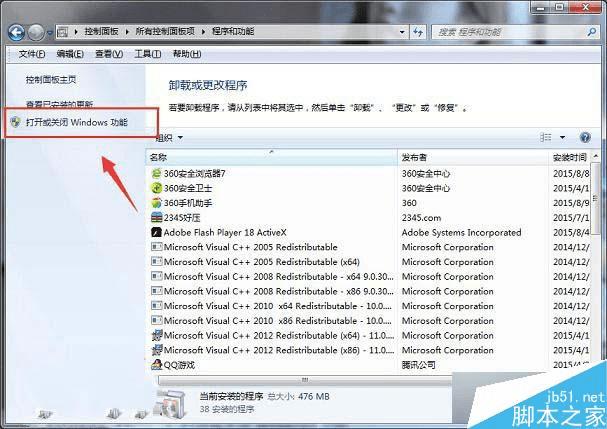
Task: Open the 查看(V) menu
Action: tap(109, 54)
